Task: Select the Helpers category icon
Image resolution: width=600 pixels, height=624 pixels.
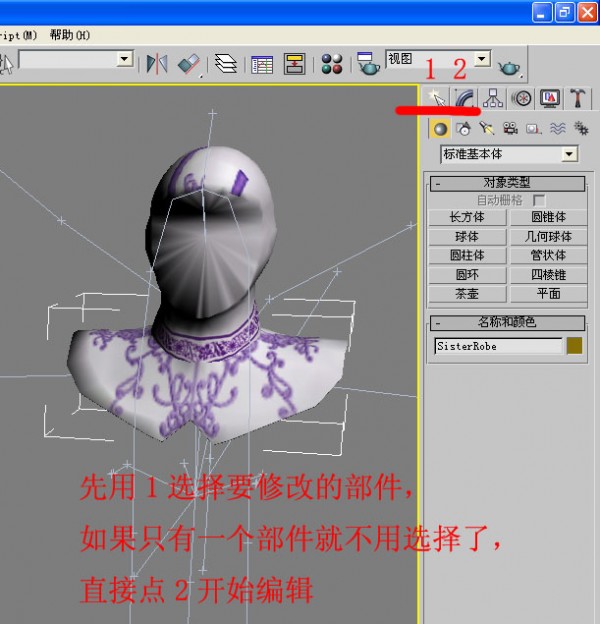Action: pos(534,129)
